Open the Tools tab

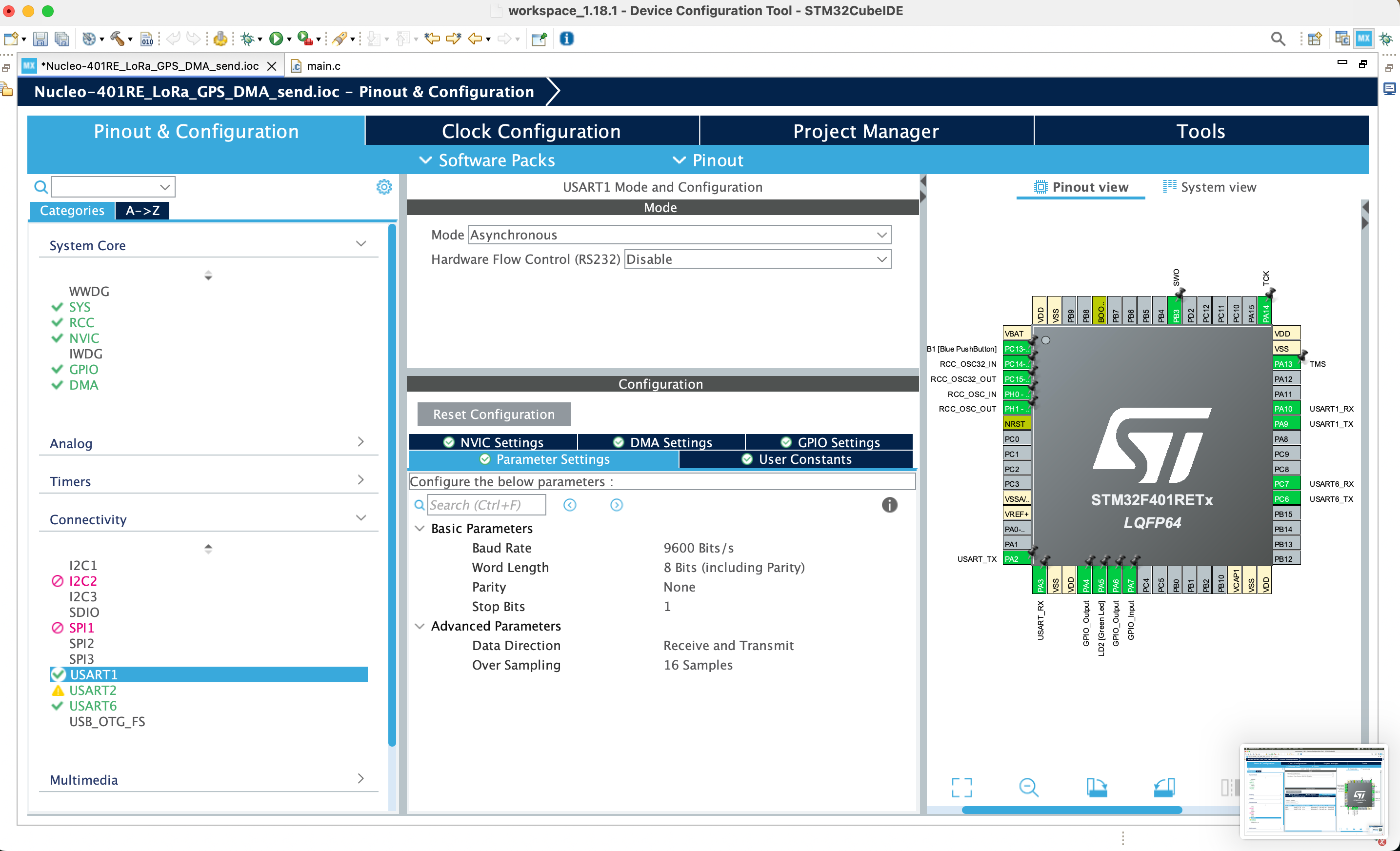tap(1201, 131)
